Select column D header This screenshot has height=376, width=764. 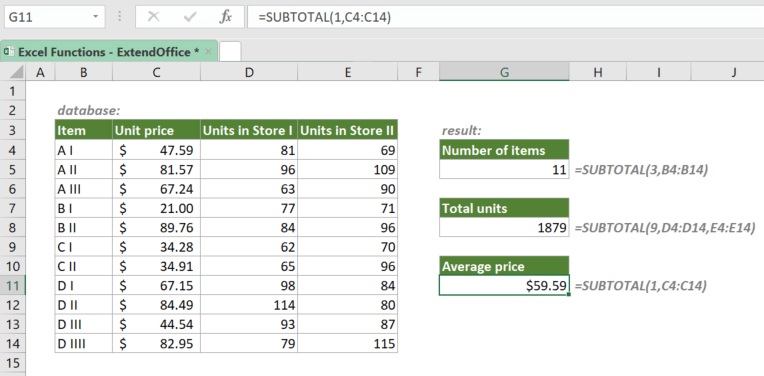[x=249, y=73]
